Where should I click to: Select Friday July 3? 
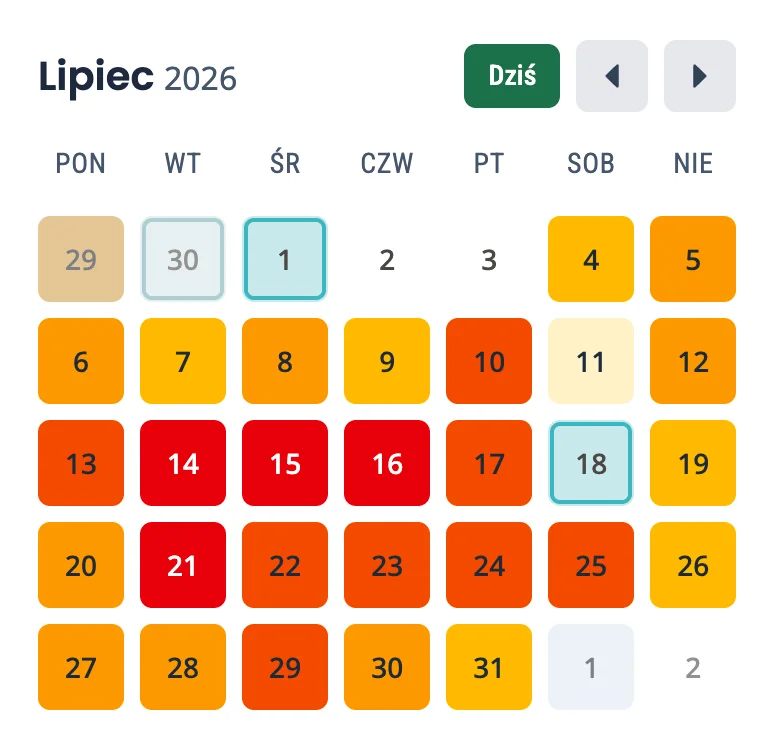coord(489,259)
